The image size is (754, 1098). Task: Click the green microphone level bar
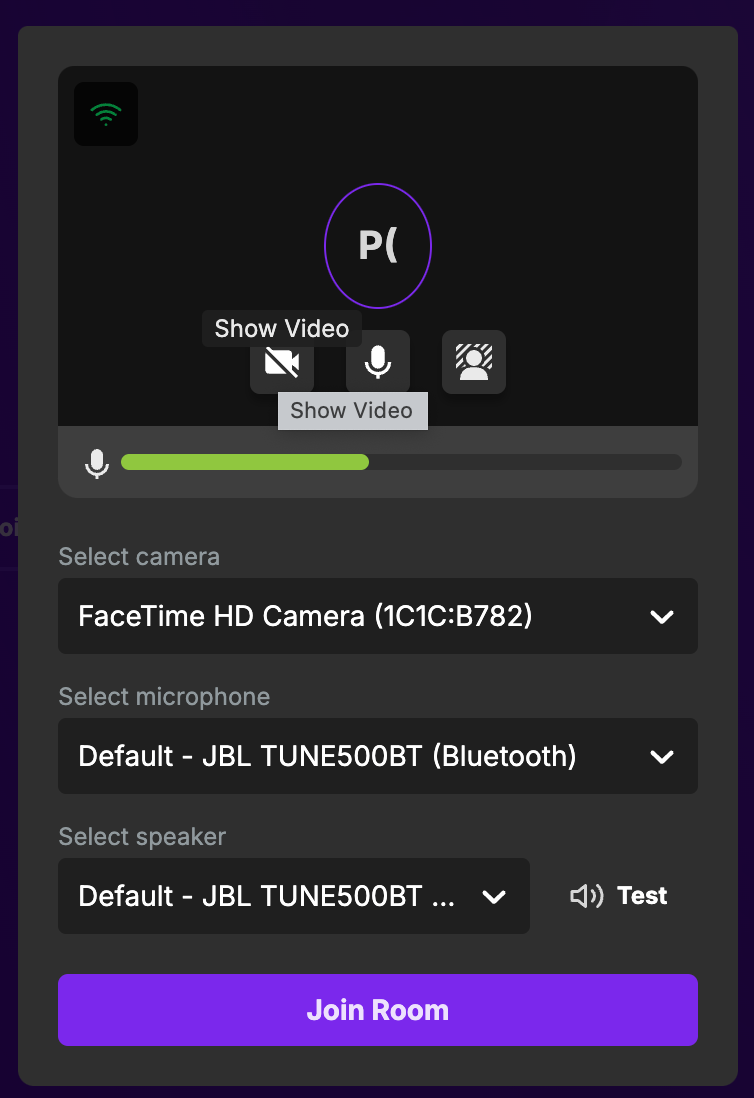(245, 462)
